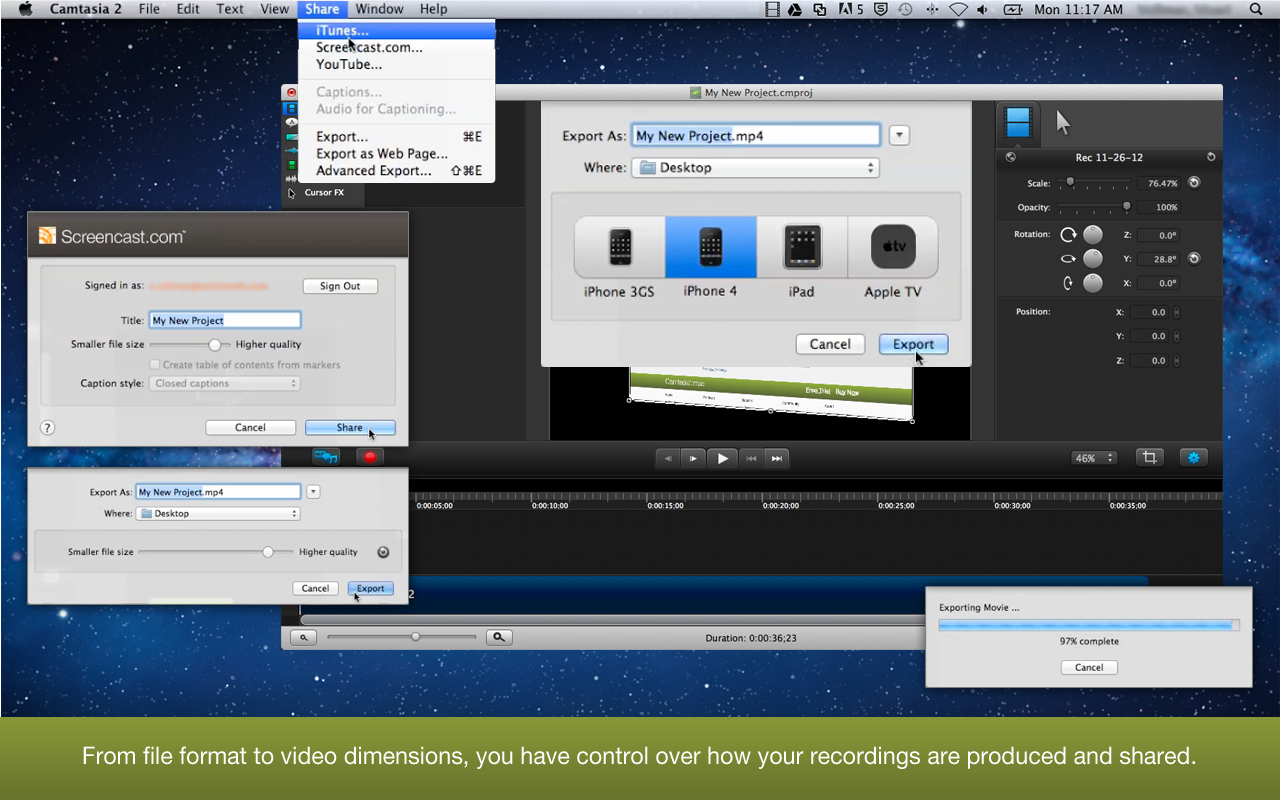Click the red record button
This screenshot has height=800, width=1280.
[370, 457]
